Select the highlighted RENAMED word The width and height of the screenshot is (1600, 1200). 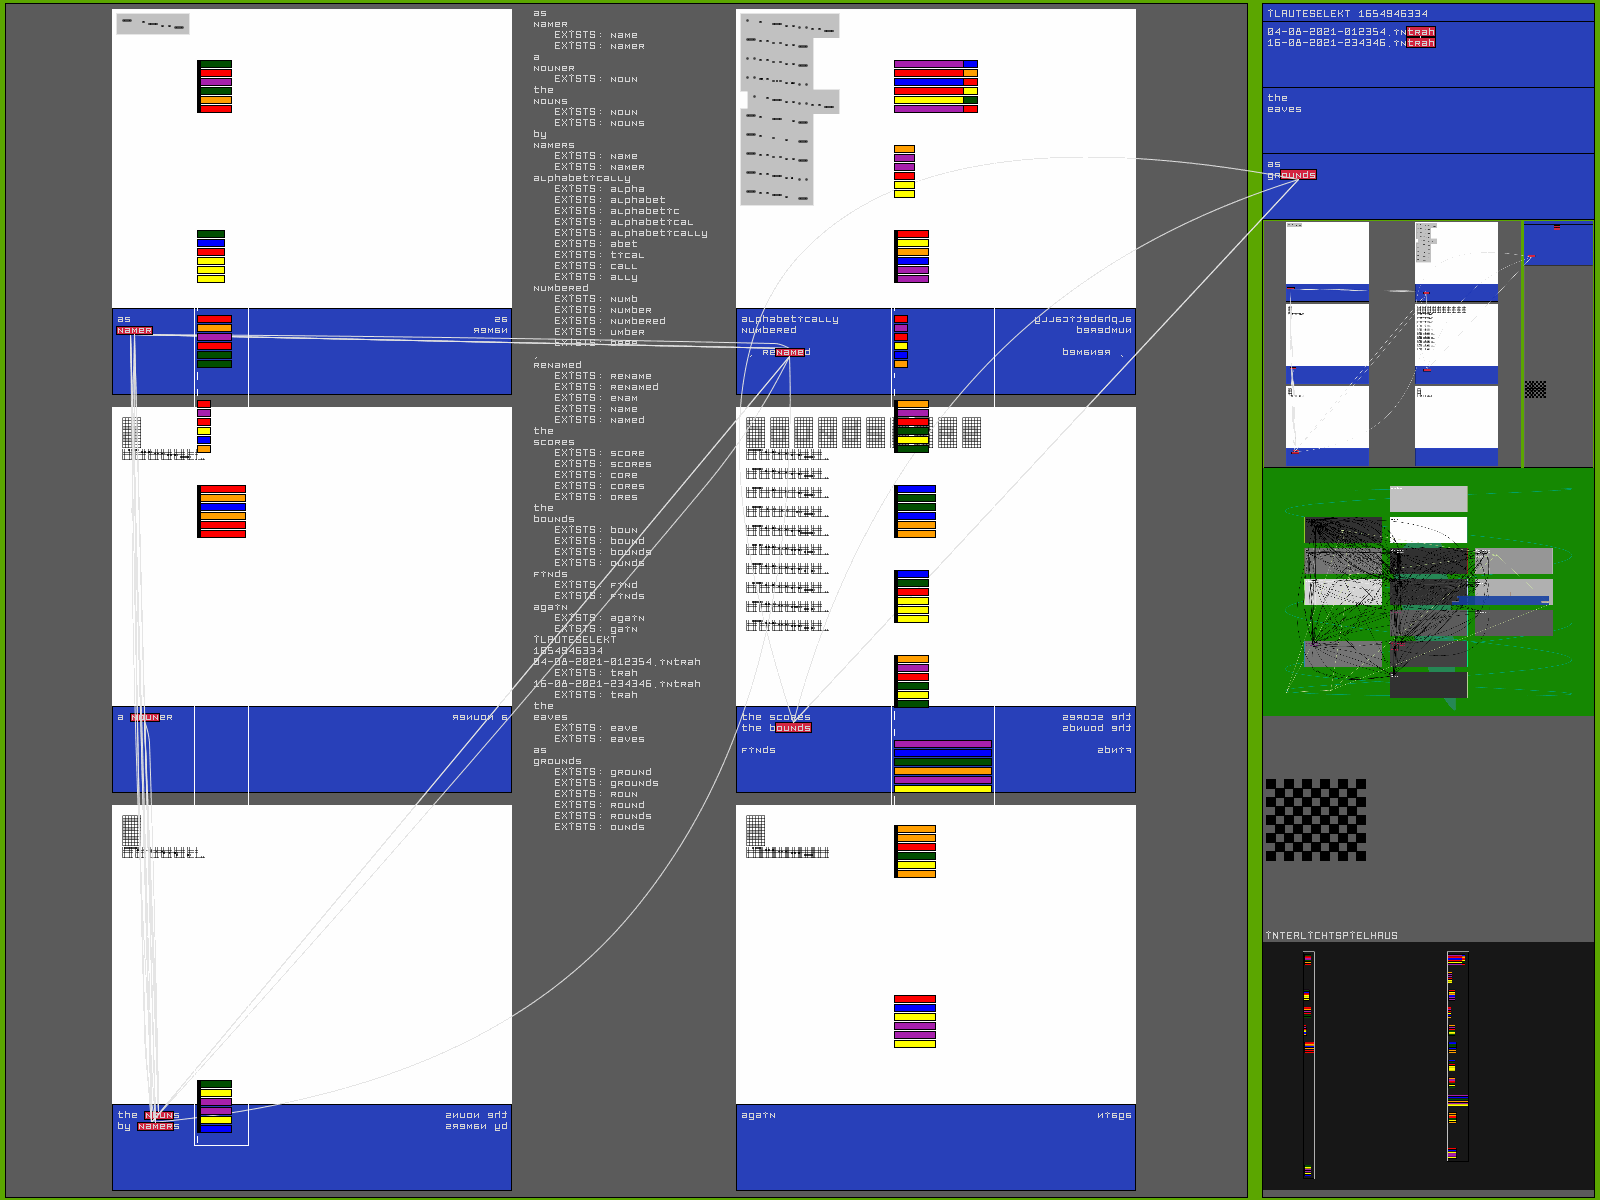[x=792, y=352]
